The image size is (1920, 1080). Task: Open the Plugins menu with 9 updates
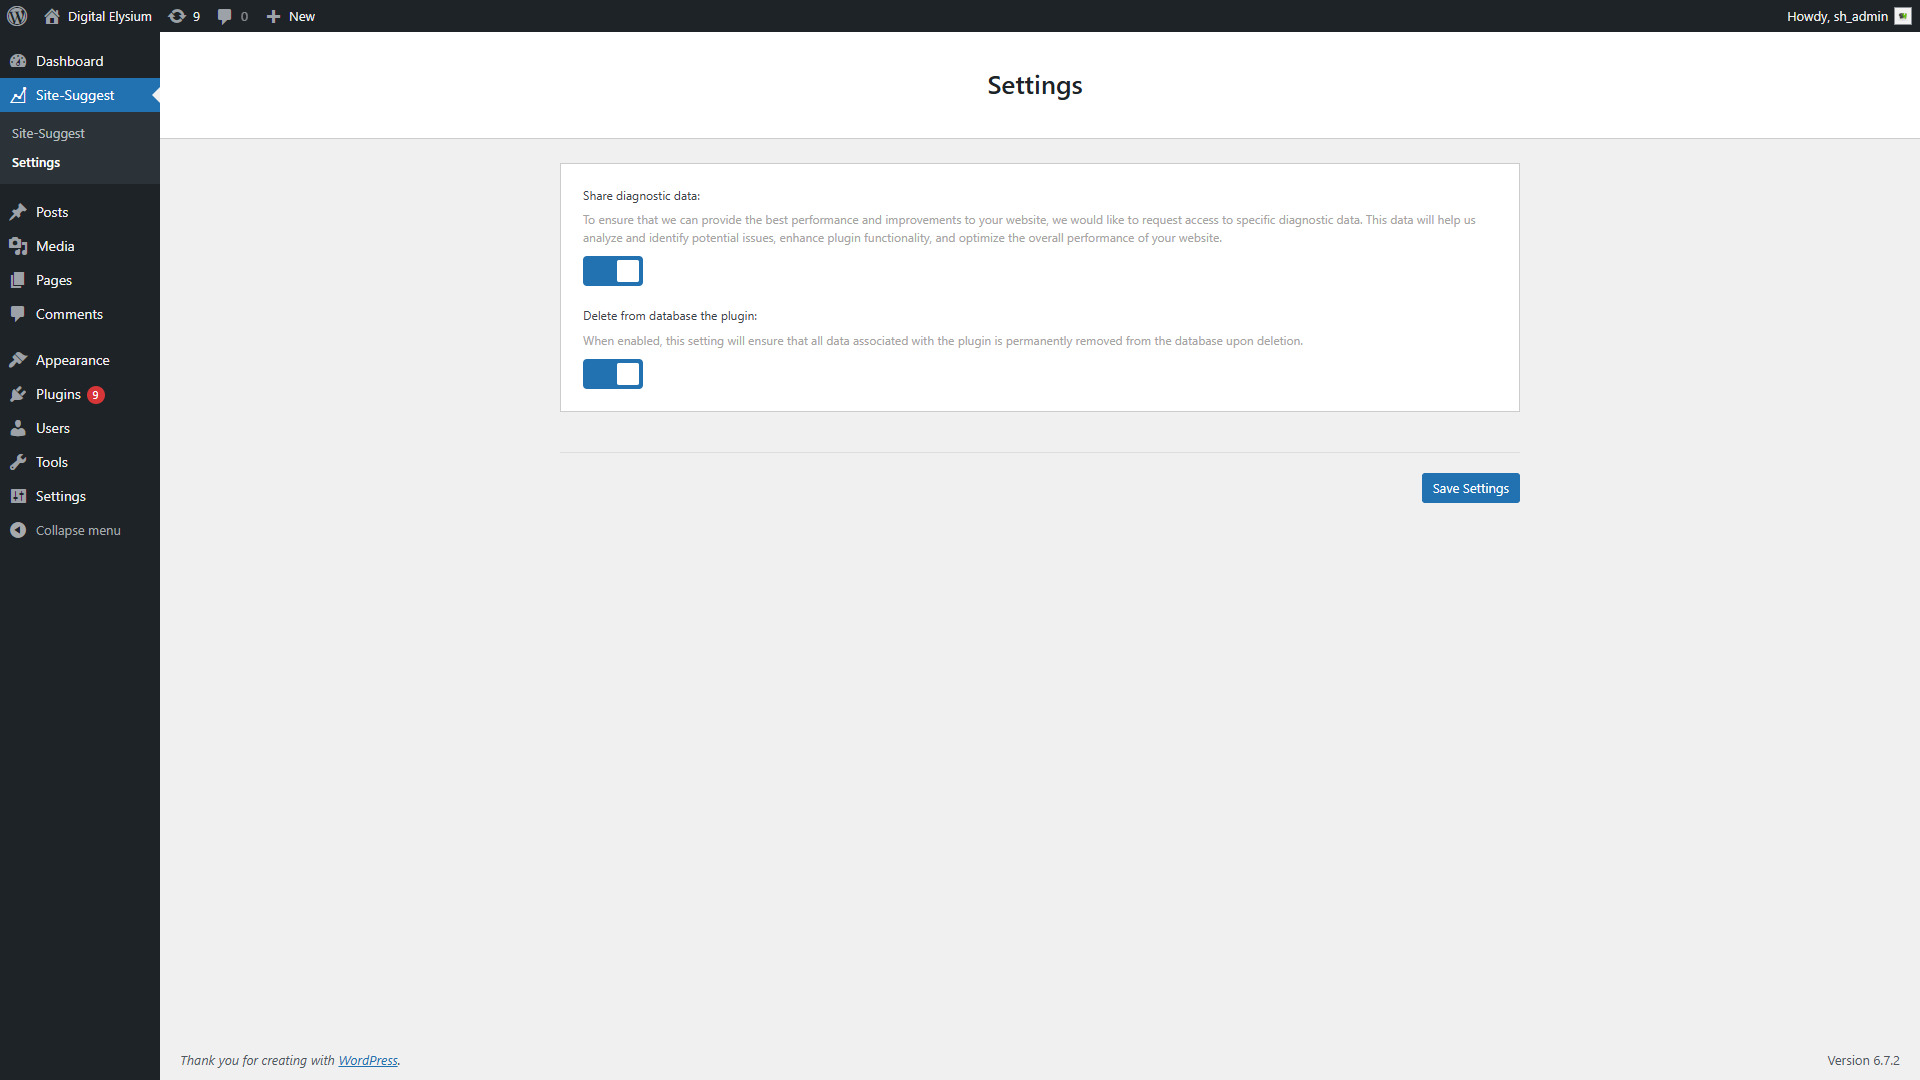tap(58, 394)
